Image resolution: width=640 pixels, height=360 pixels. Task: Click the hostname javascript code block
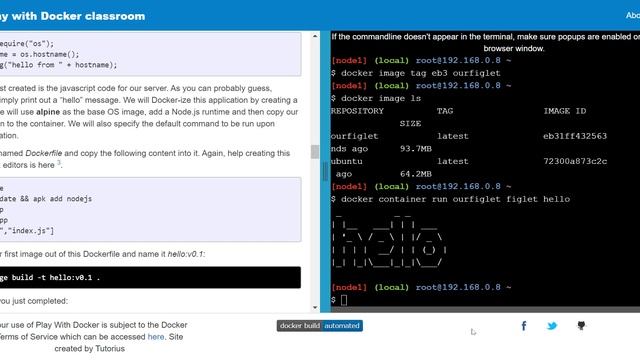point(150,54)
